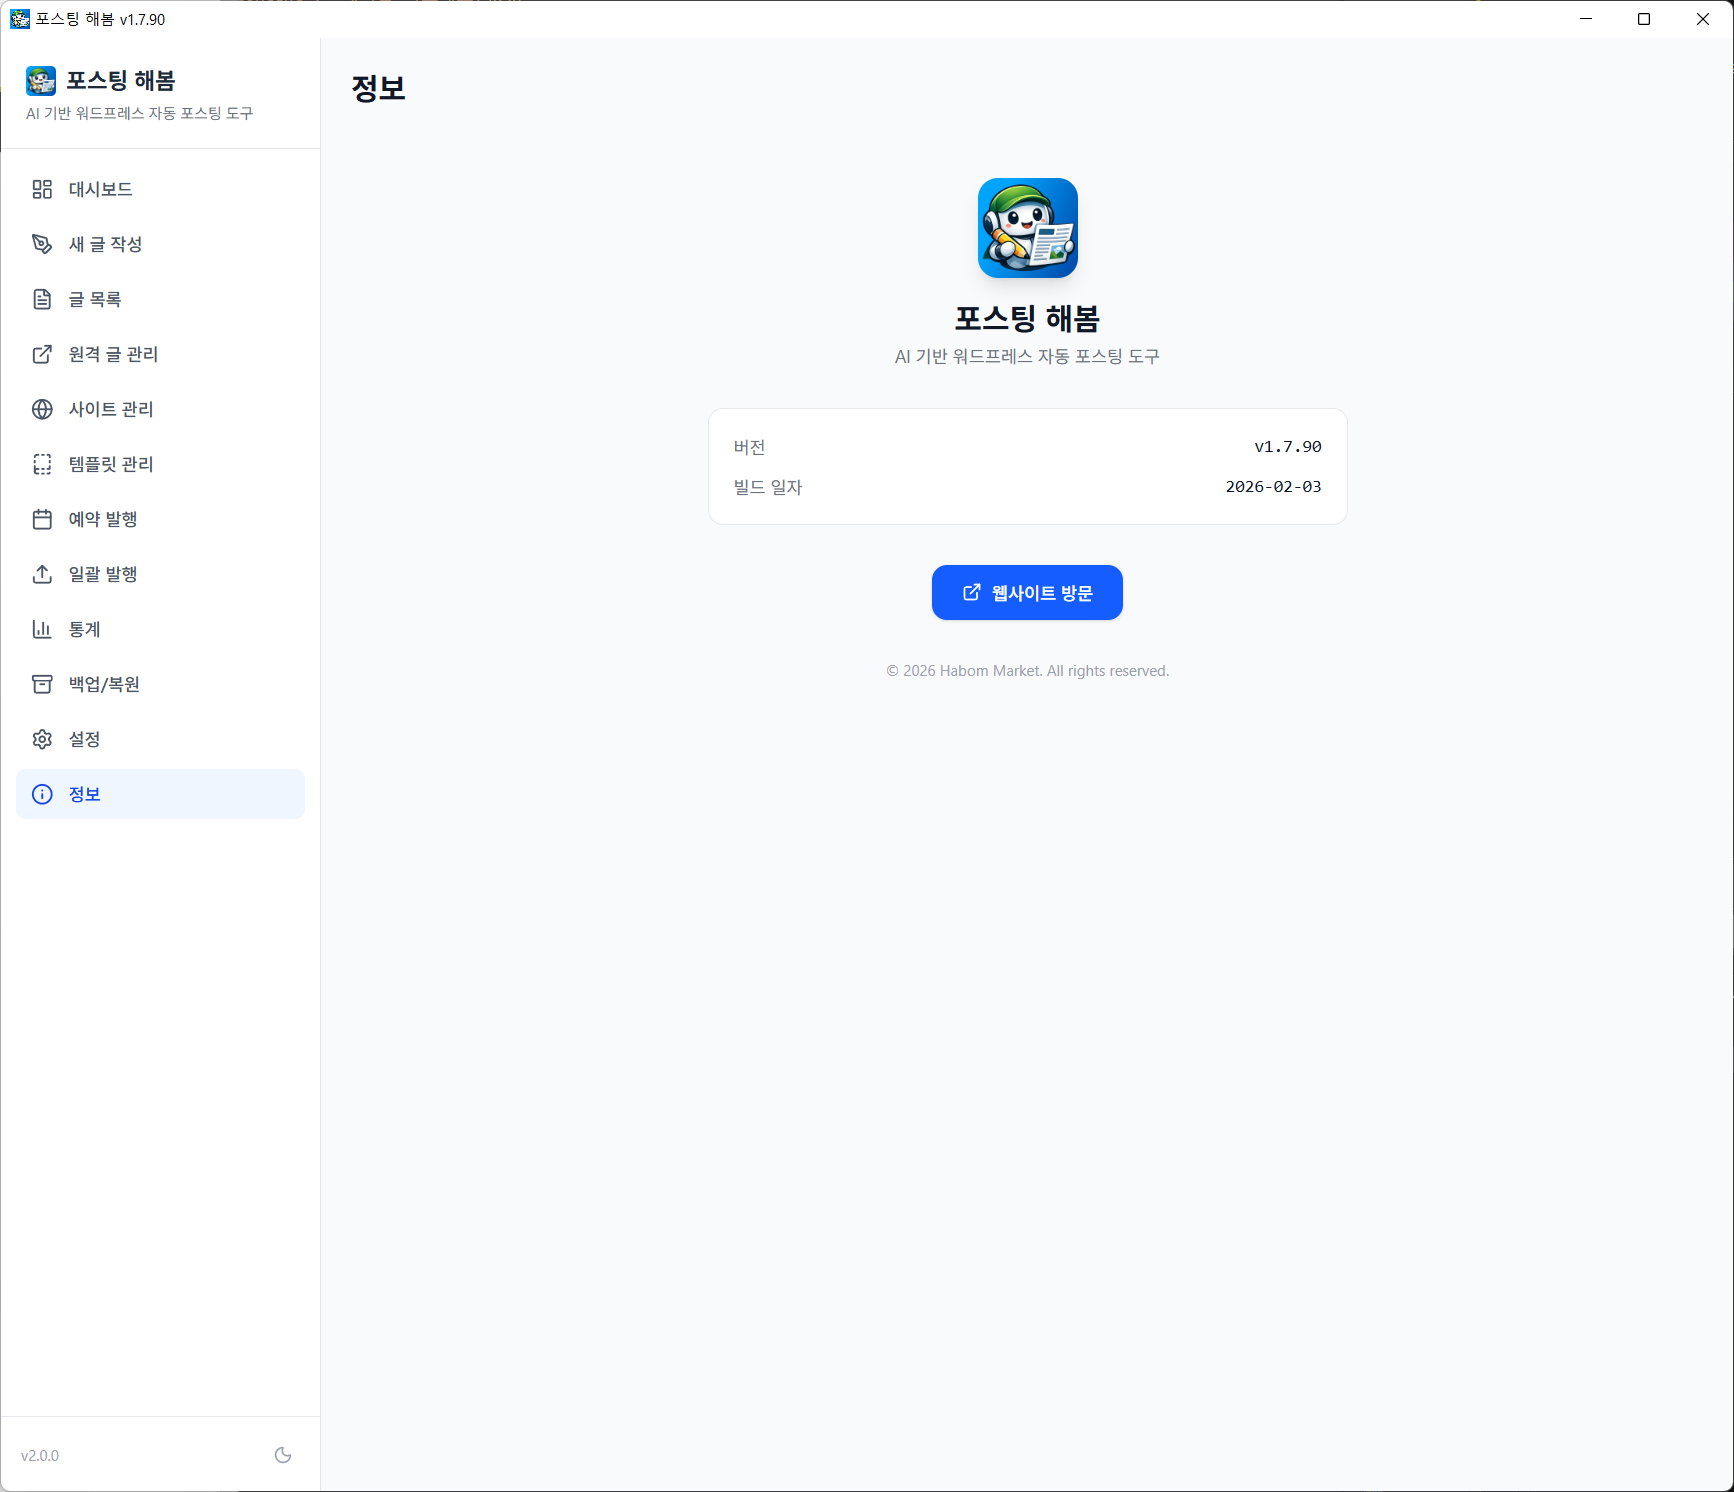Screen dimensions: 1734x1492
Task: Click the upload icon for 일괄 발행
Action: pyautogui.click(x=42, y=574)
